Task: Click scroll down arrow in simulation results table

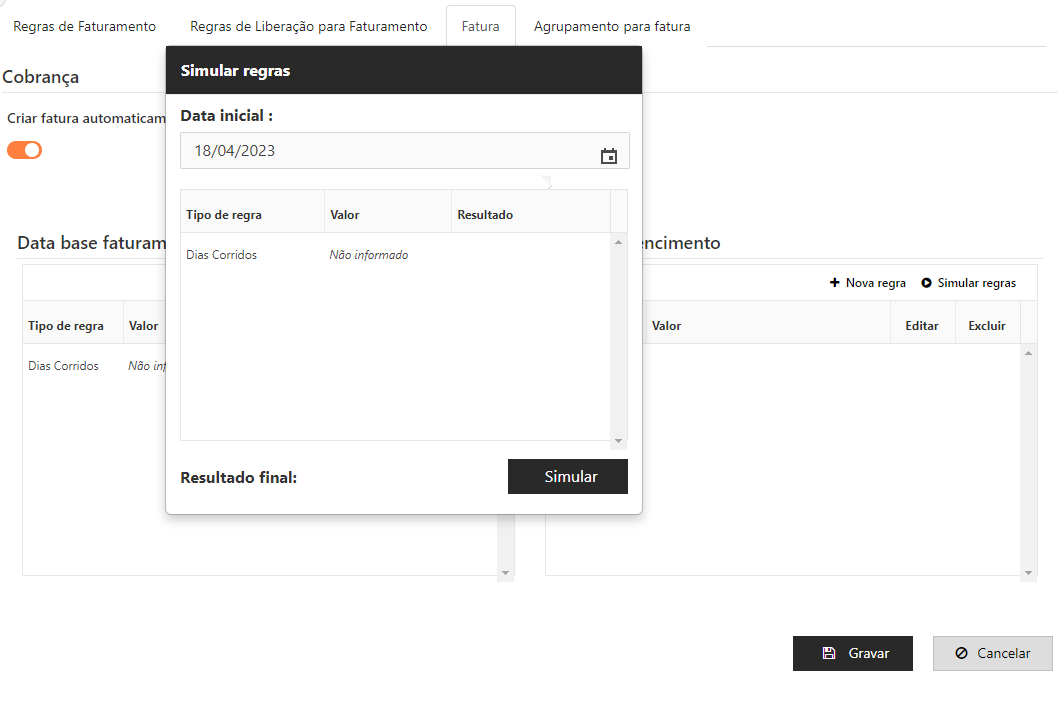Action: pos(618,440)
